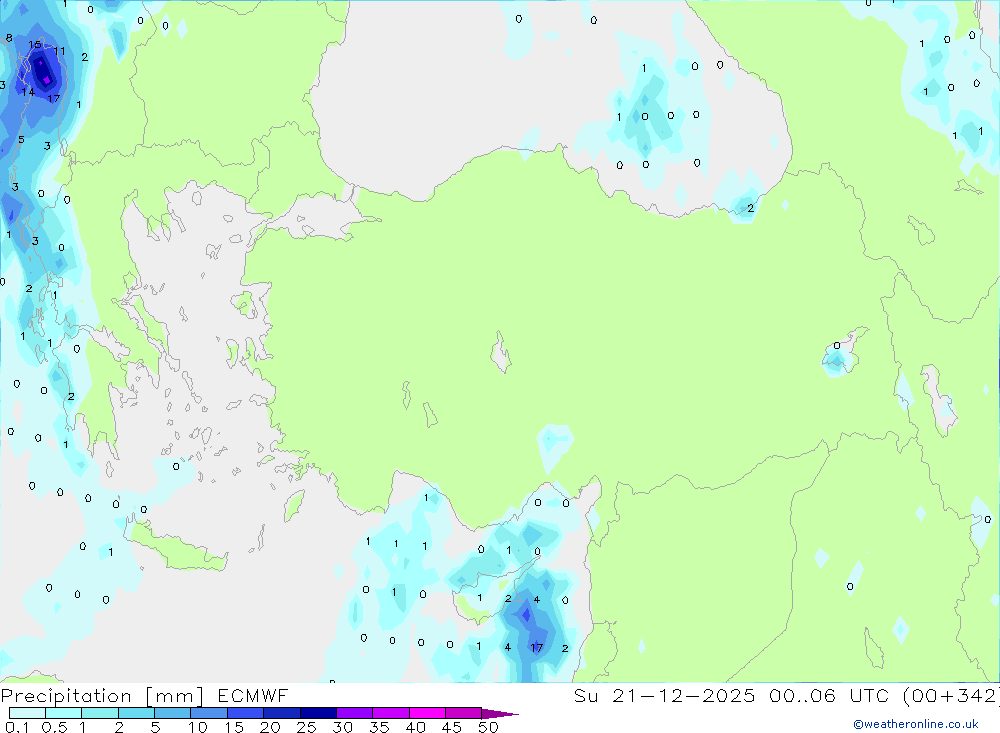Click the '0.1' legend scale label
The image size is (1000, 733).
(x=17, y=727)
